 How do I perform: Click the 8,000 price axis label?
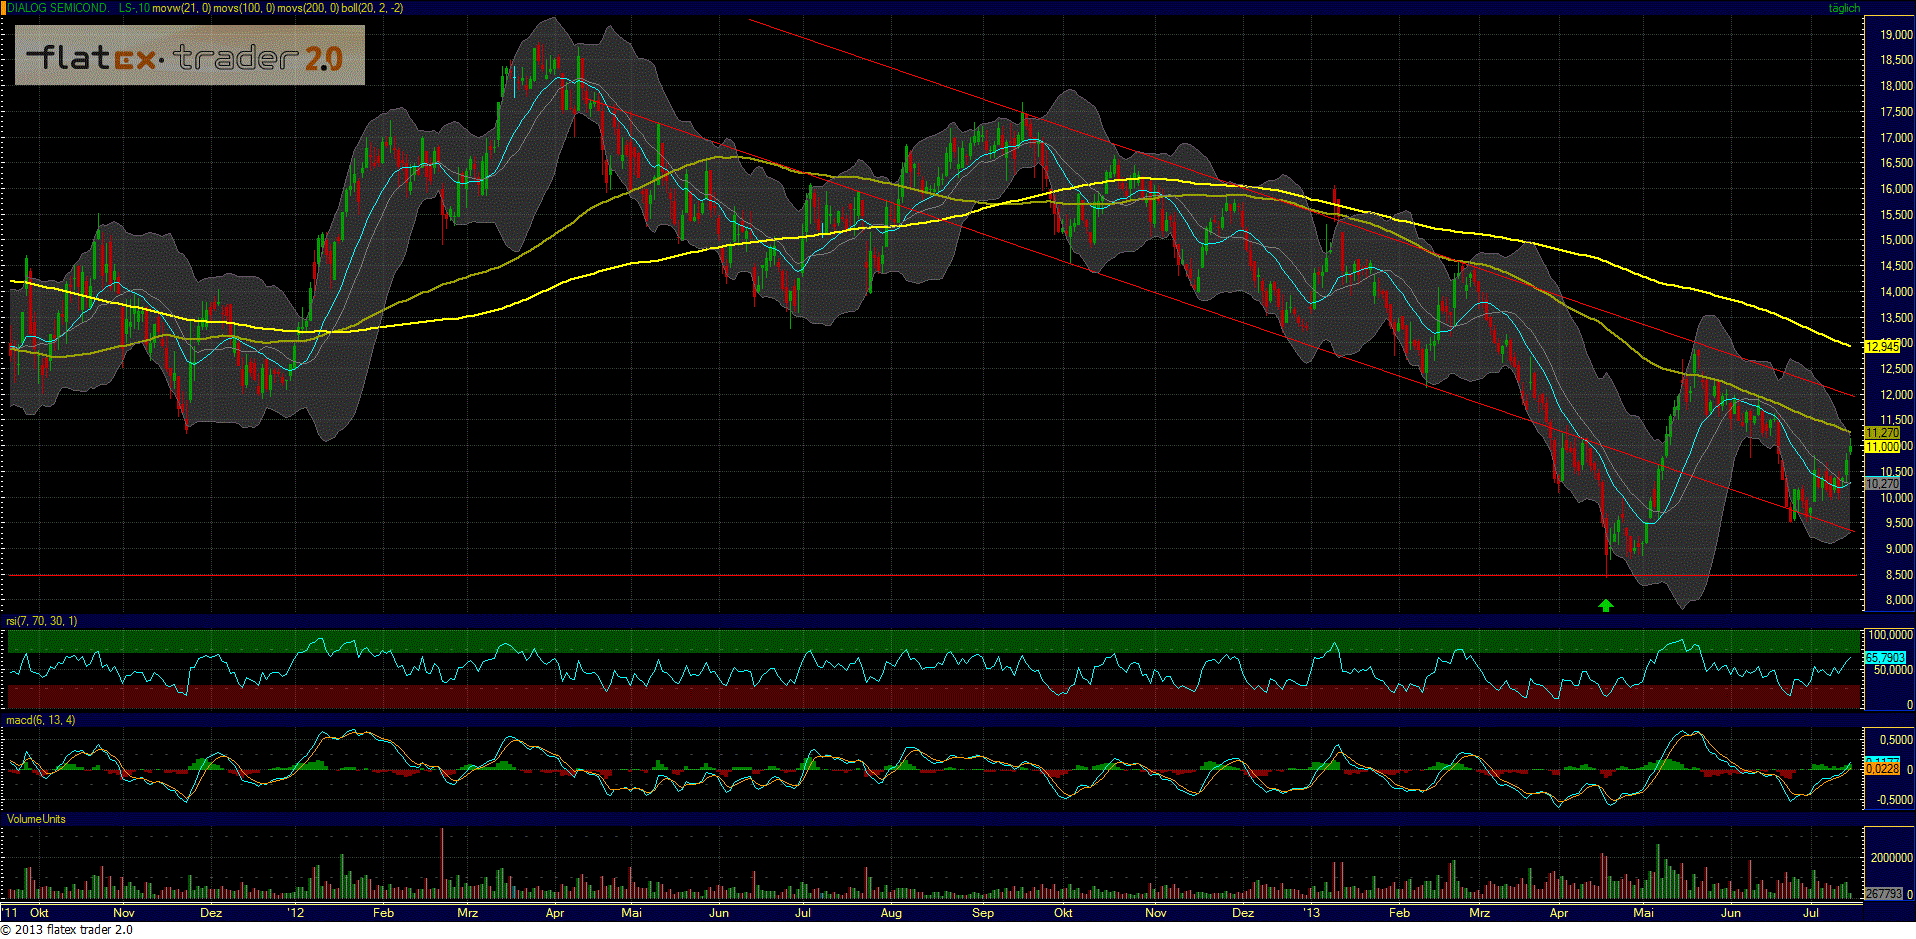point(1900,600)
